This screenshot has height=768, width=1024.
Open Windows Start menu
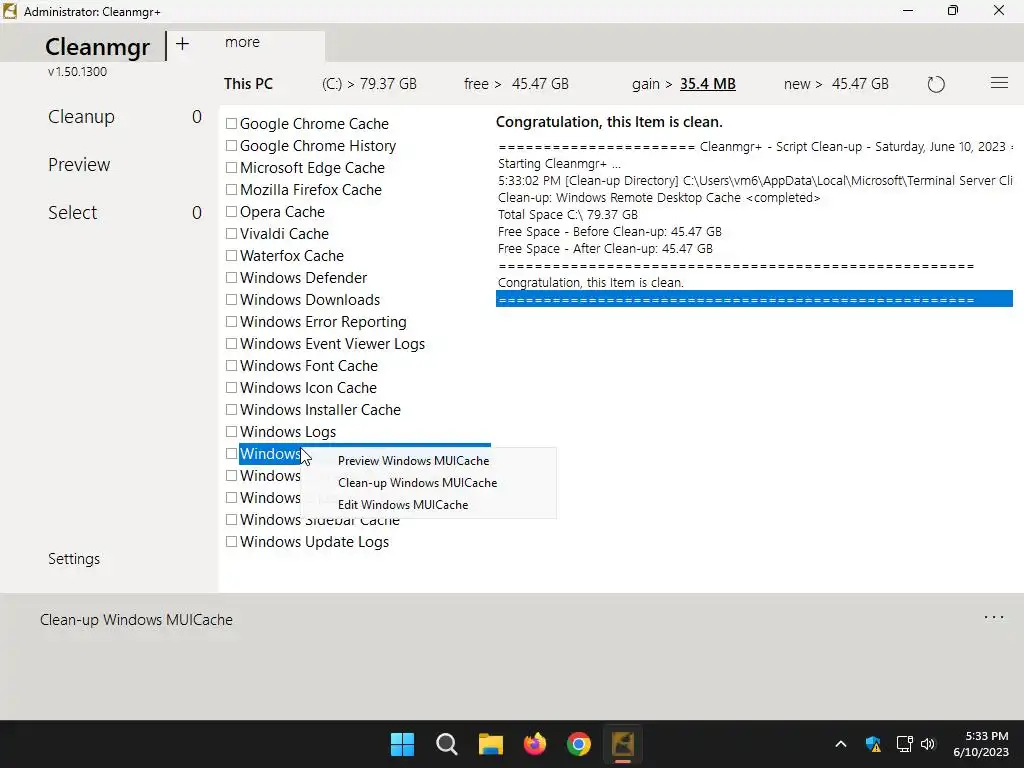(402, 744)
